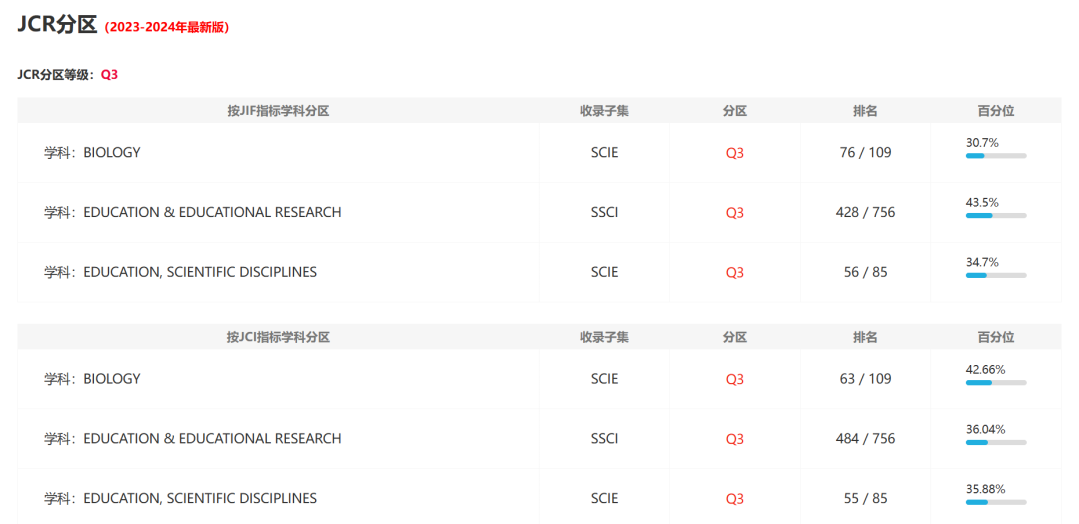Select the 428 / 756 ranking cell
1079x524 pixels.
pyautogui.click(x=865, y=212)
